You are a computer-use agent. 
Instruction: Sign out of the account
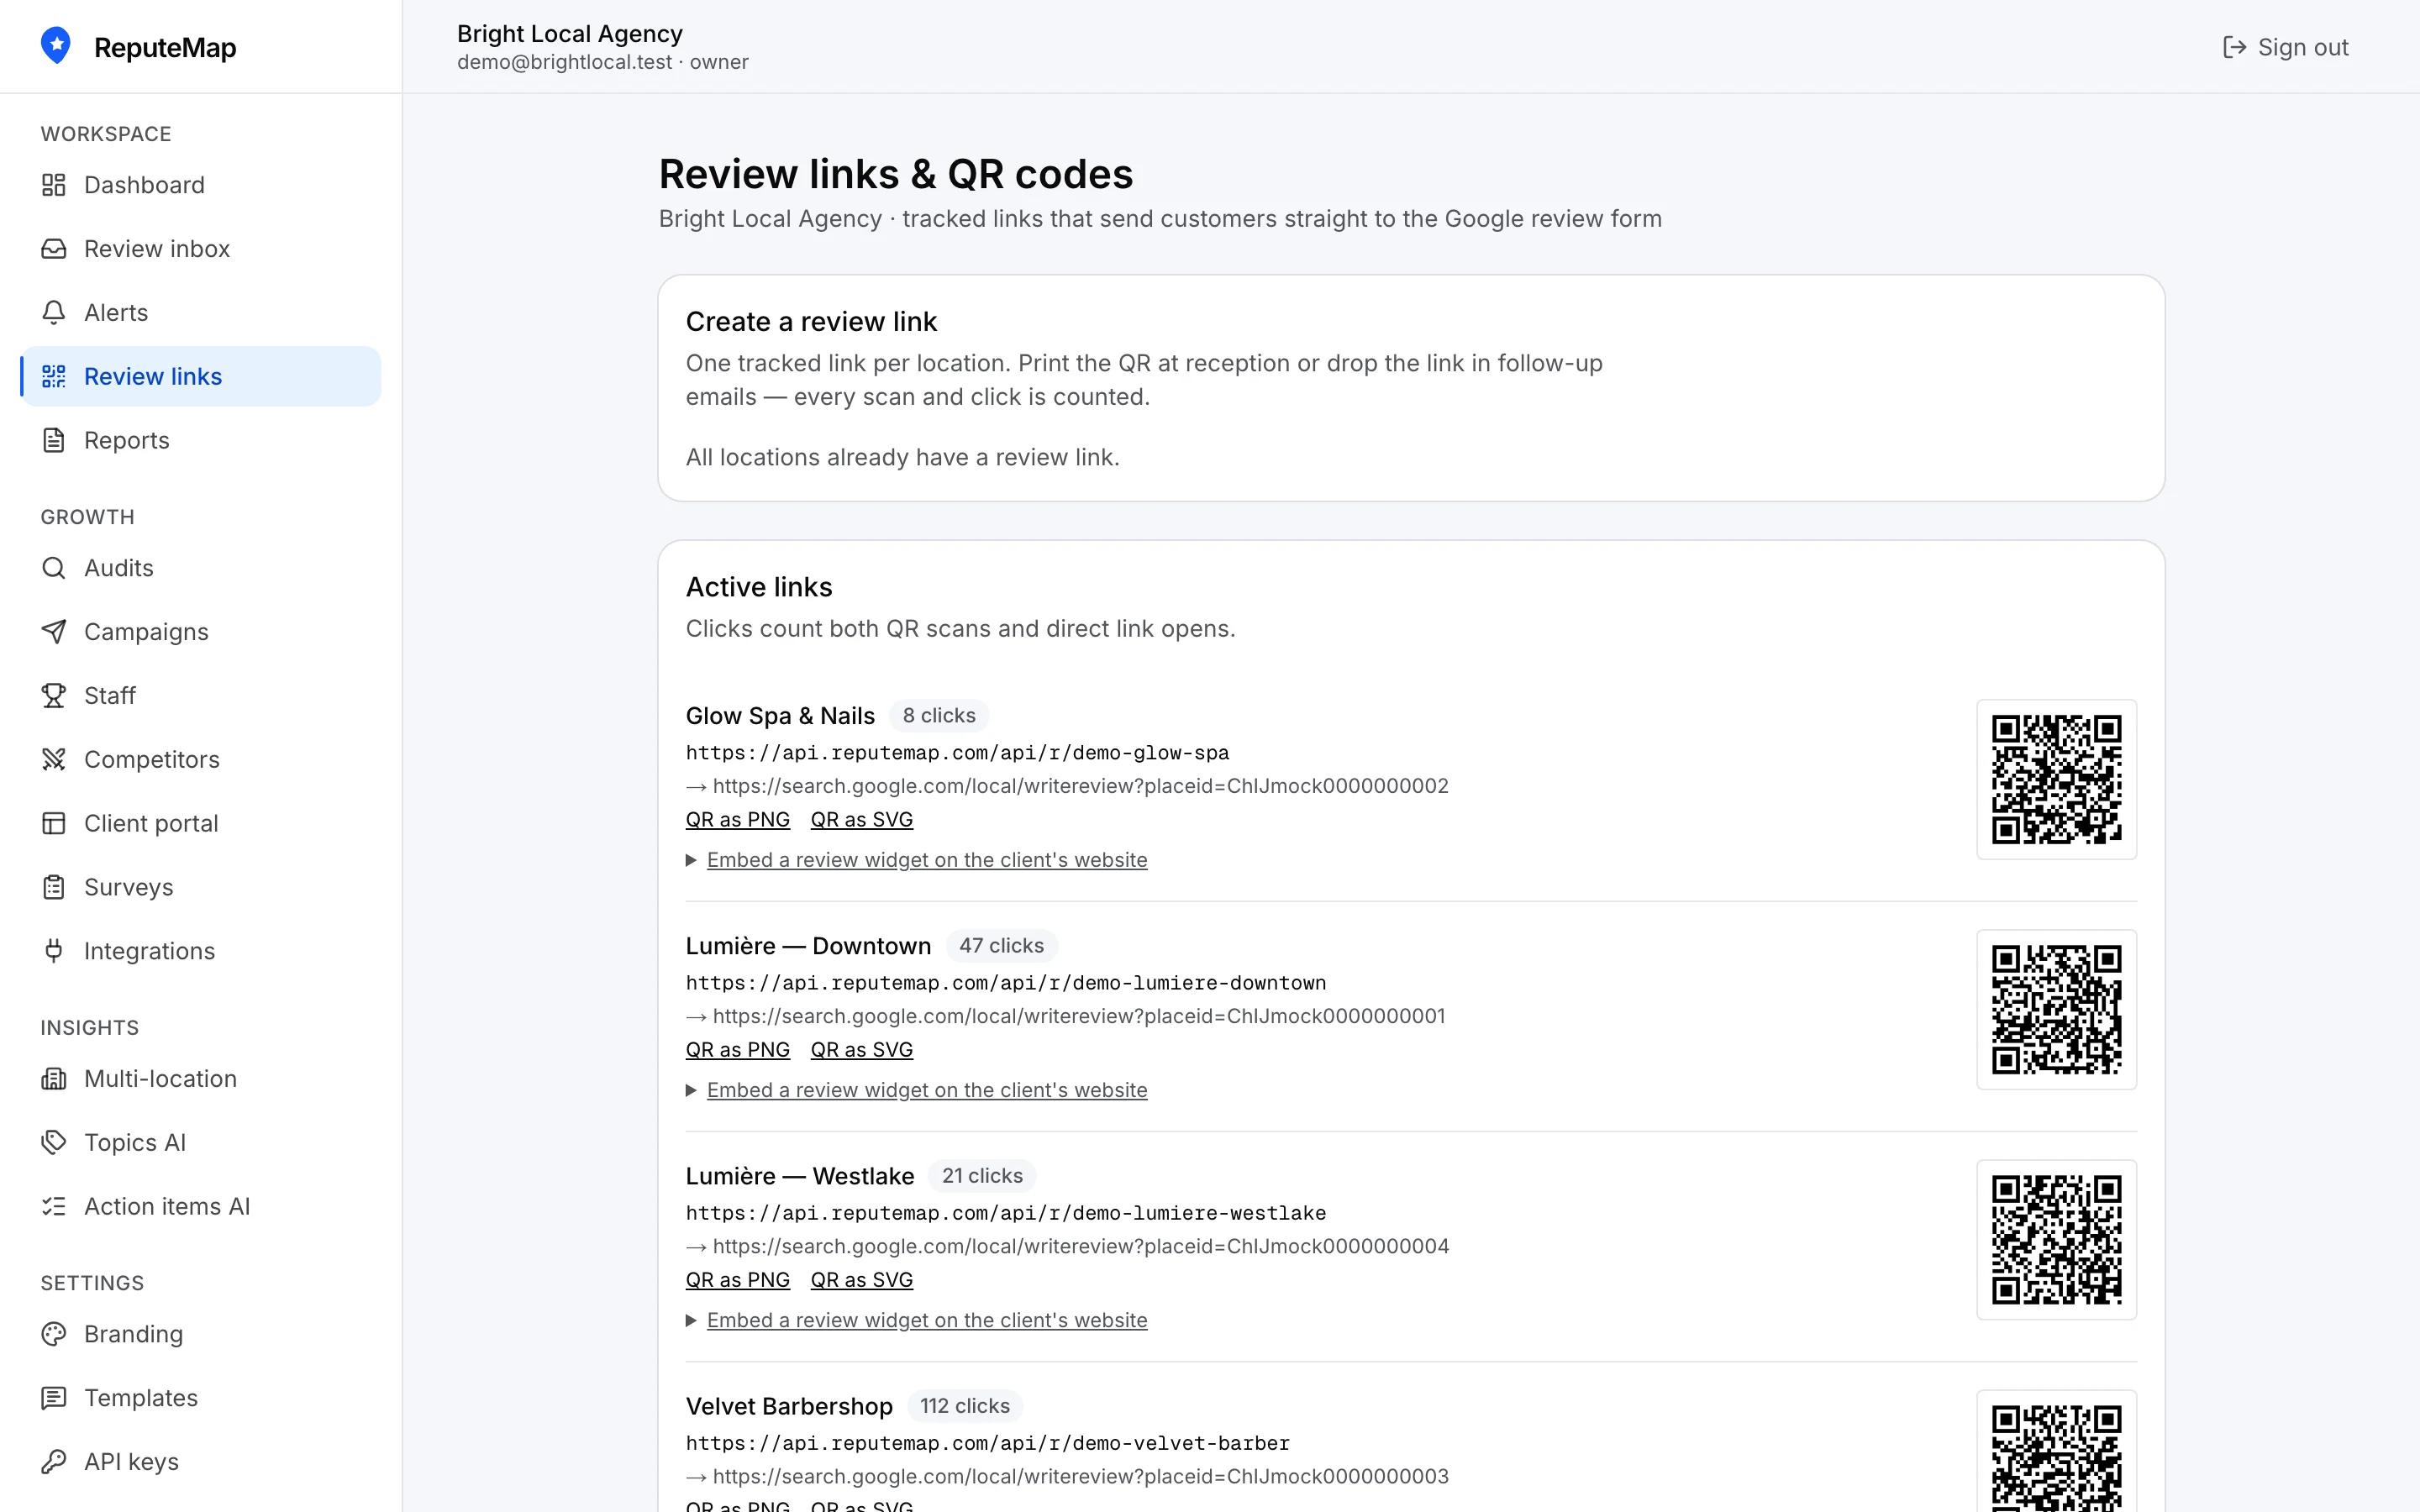coord(2285,47)
